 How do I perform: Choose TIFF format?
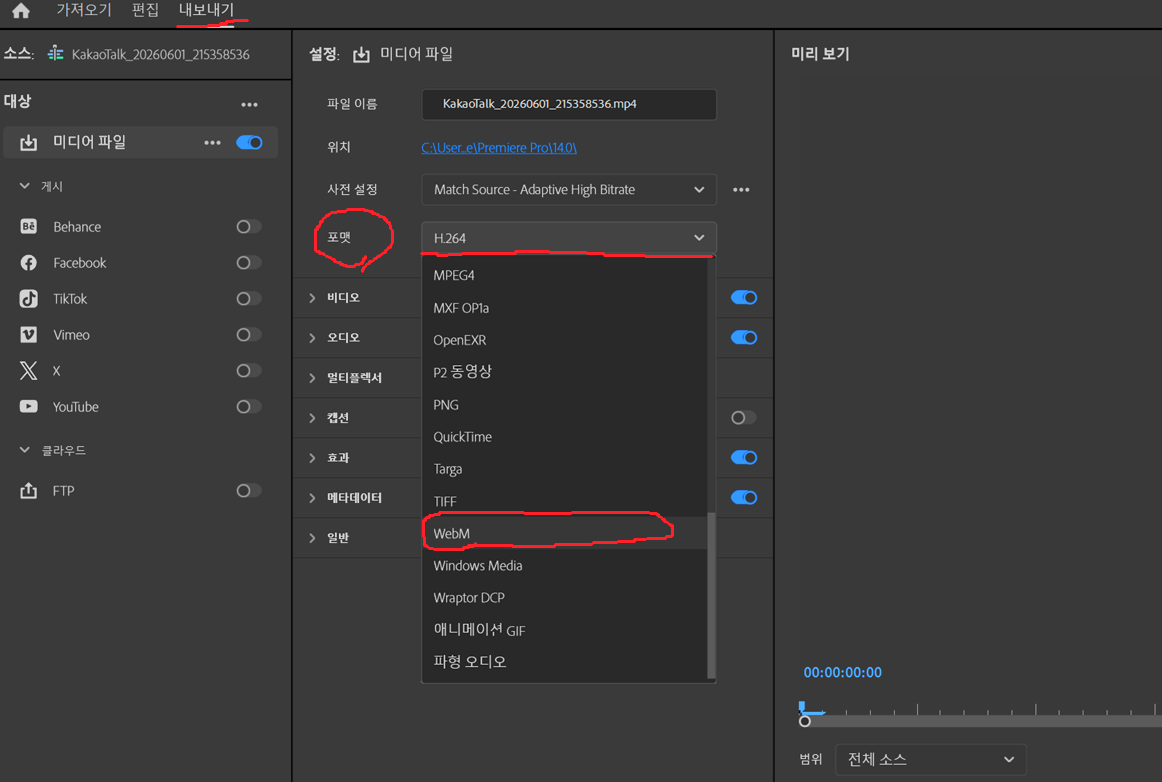point(565,501)
